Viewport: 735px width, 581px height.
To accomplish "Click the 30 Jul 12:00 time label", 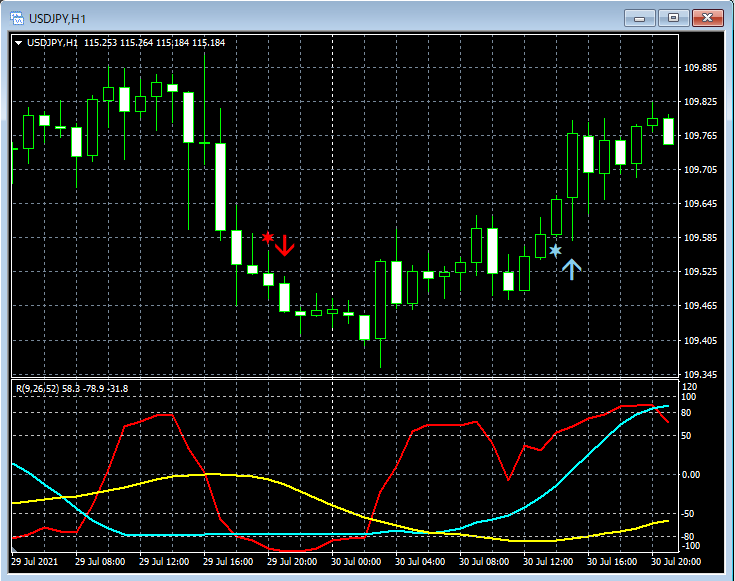I will [548, 561].
